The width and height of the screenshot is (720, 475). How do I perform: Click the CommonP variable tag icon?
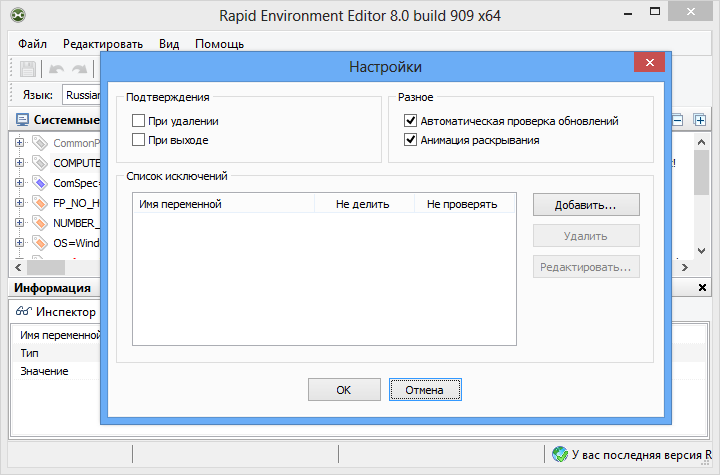point(40,143)
